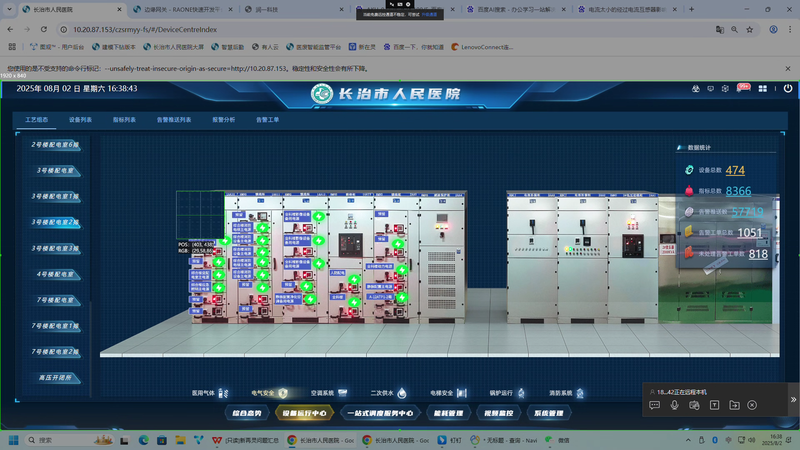800x450 pixels.
Task: Click the header alert bell-like icon
Action: click(695, 89)
